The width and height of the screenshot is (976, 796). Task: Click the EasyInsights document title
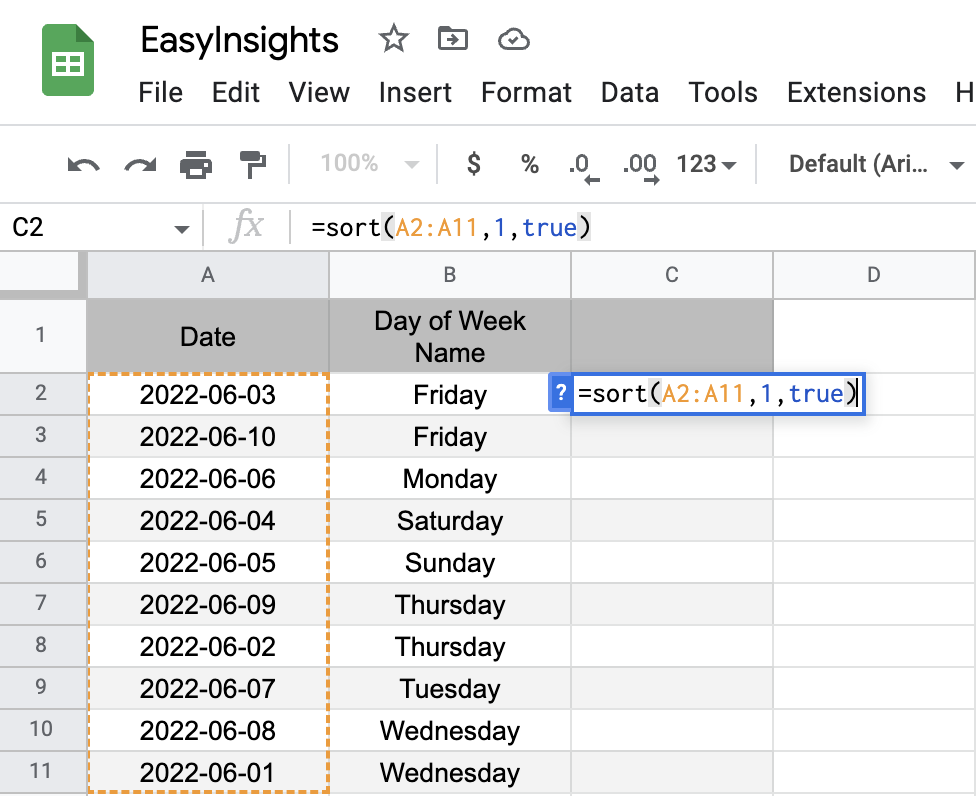[x=239, y=40]
